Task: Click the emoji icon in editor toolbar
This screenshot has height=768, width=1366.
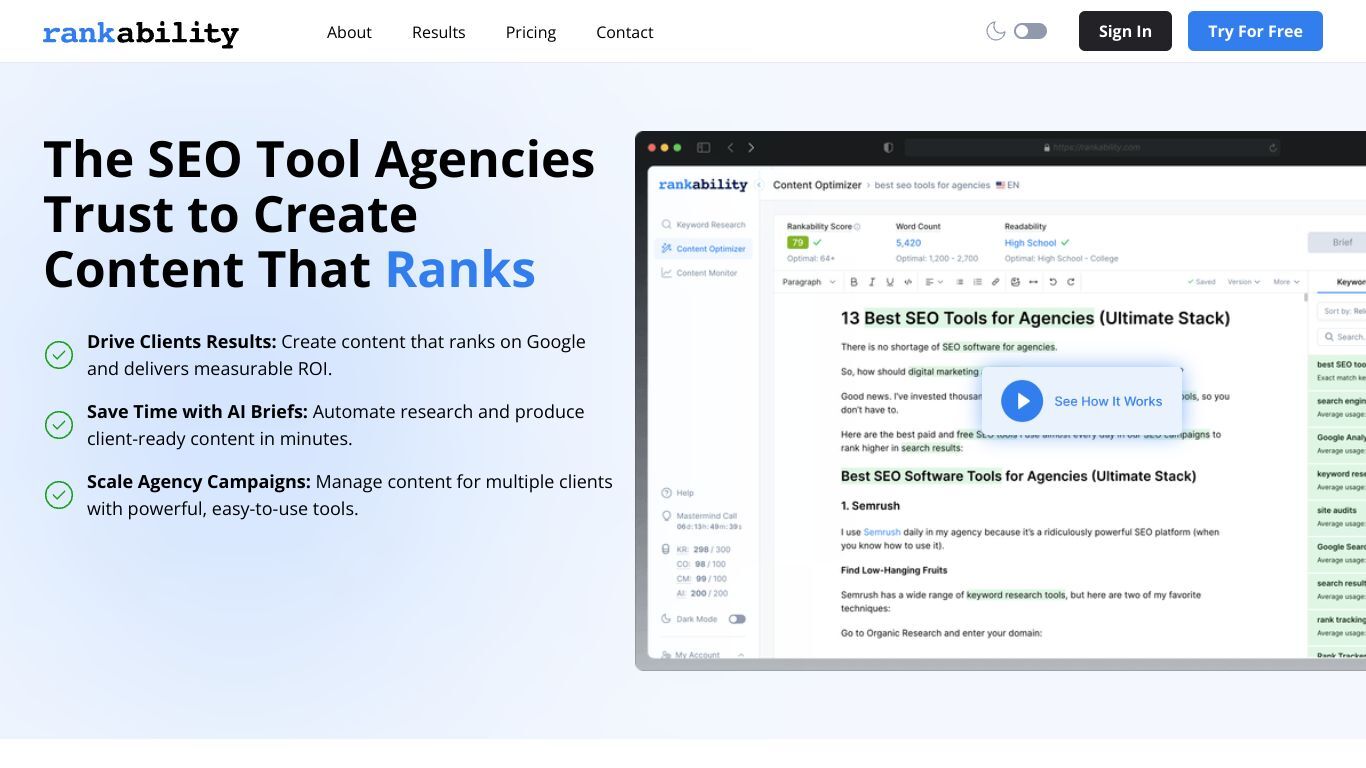Action: [1015, 282]
